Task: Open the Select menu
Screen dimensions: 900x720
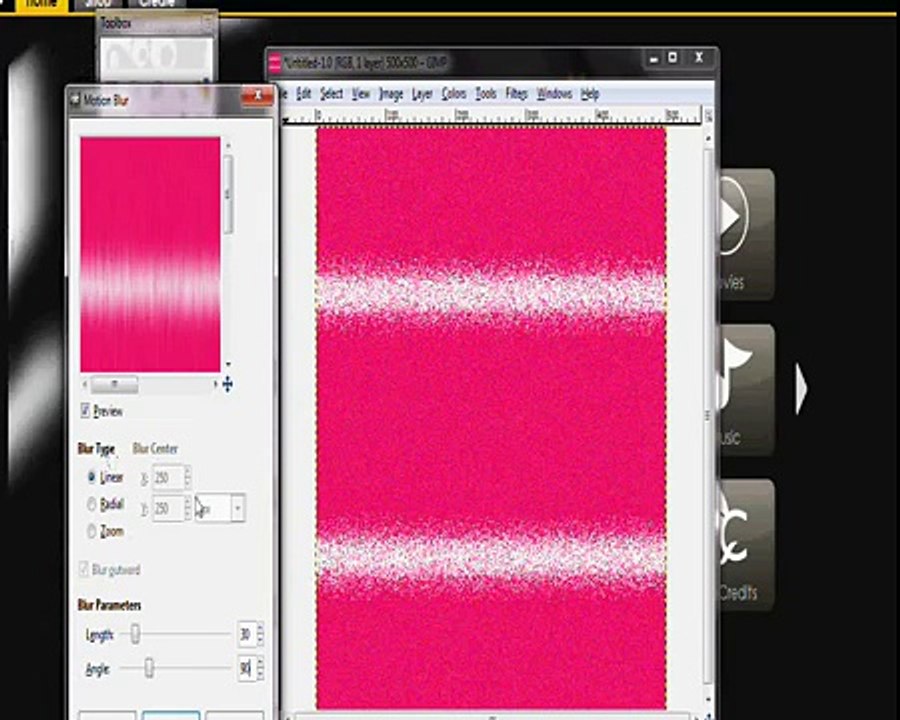Action: (x=331, y=94)
